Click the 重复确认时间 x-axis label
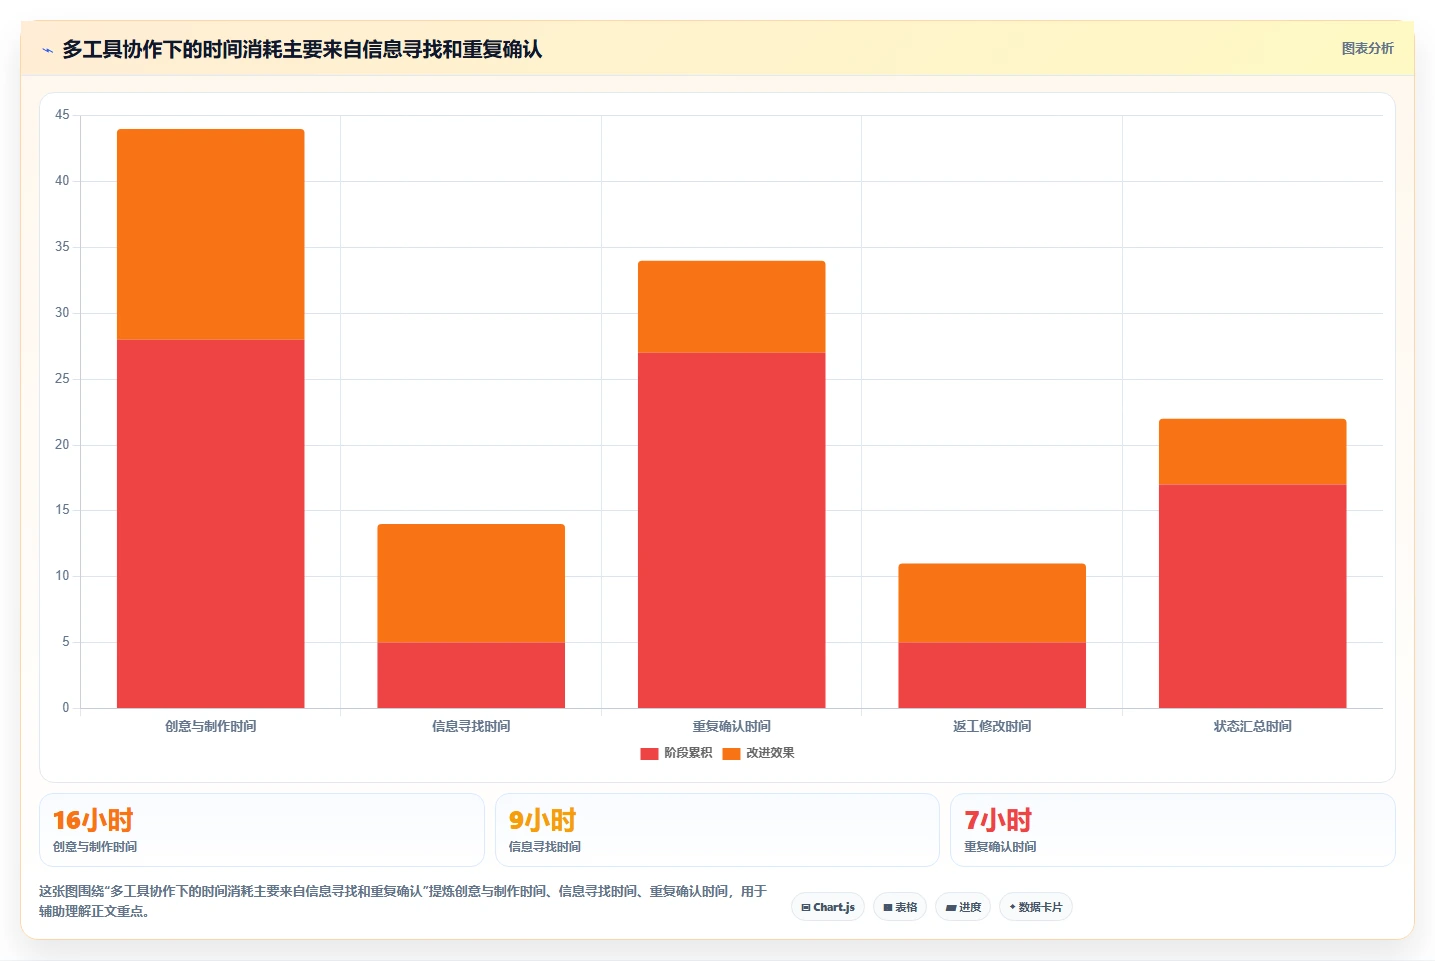 coord(732,726)
